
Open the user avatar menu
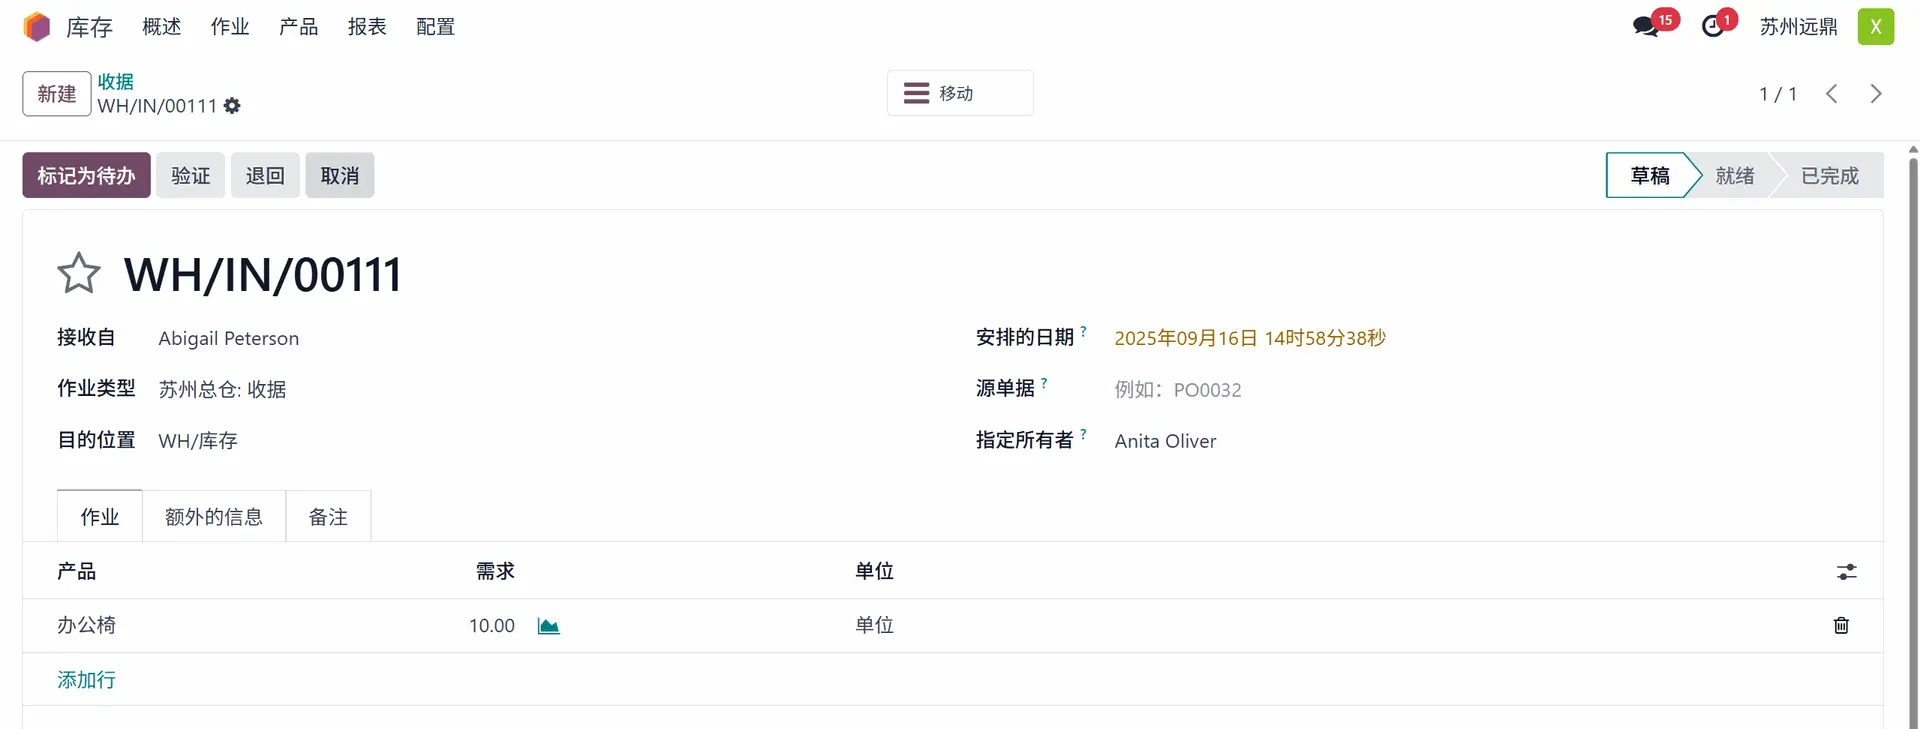point(1876,27)
